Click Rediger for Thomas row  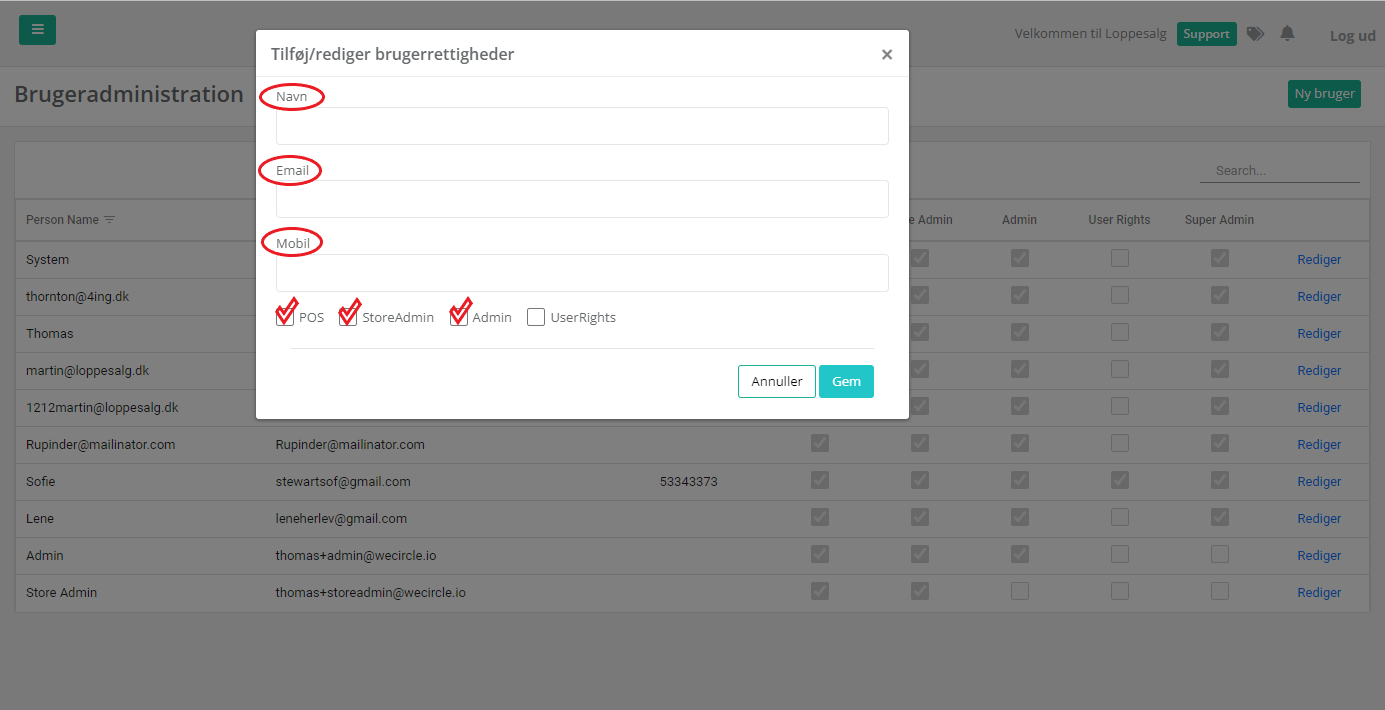click(x=1319, y=333)
